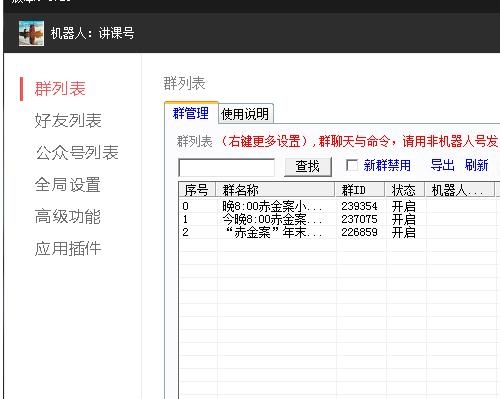Click the 查找 button

(x=308, y=166)
